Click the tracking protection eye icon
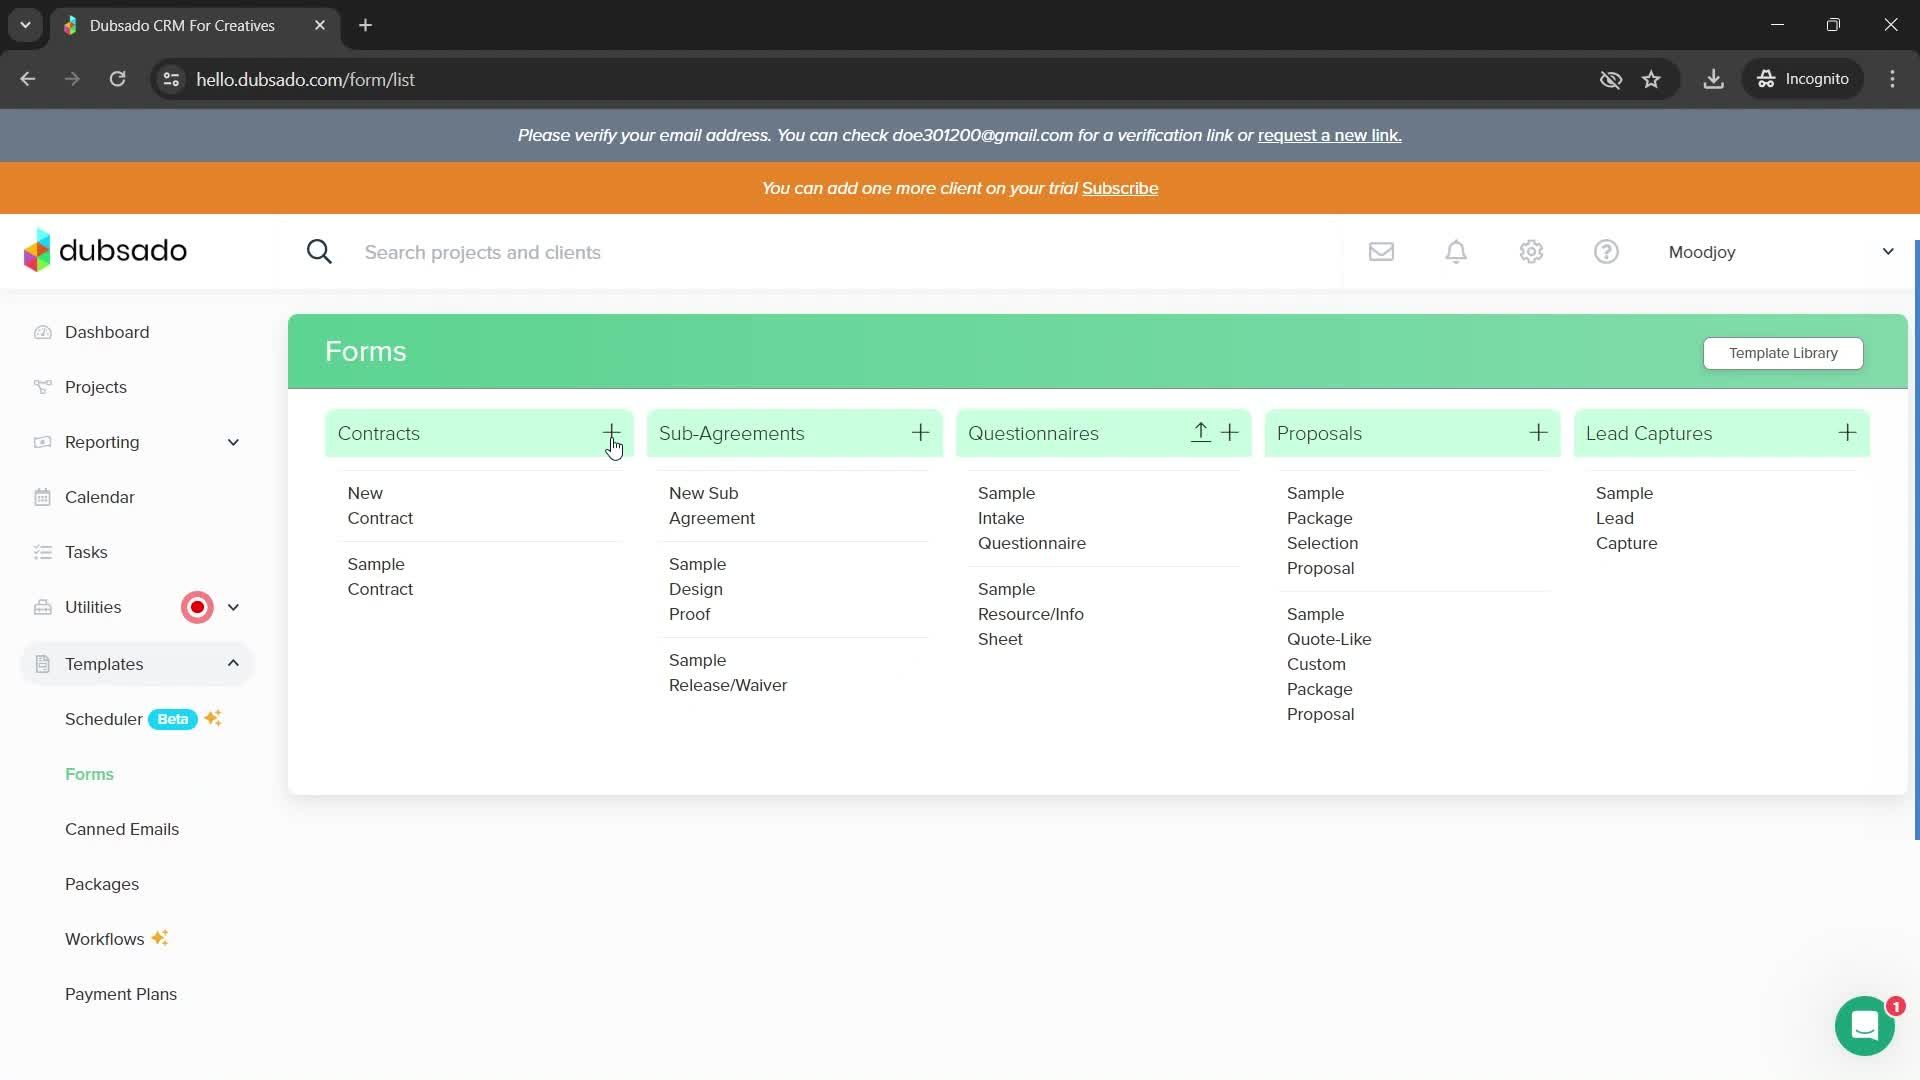Screen dimensions: 1920x1080 (1610, 79)
